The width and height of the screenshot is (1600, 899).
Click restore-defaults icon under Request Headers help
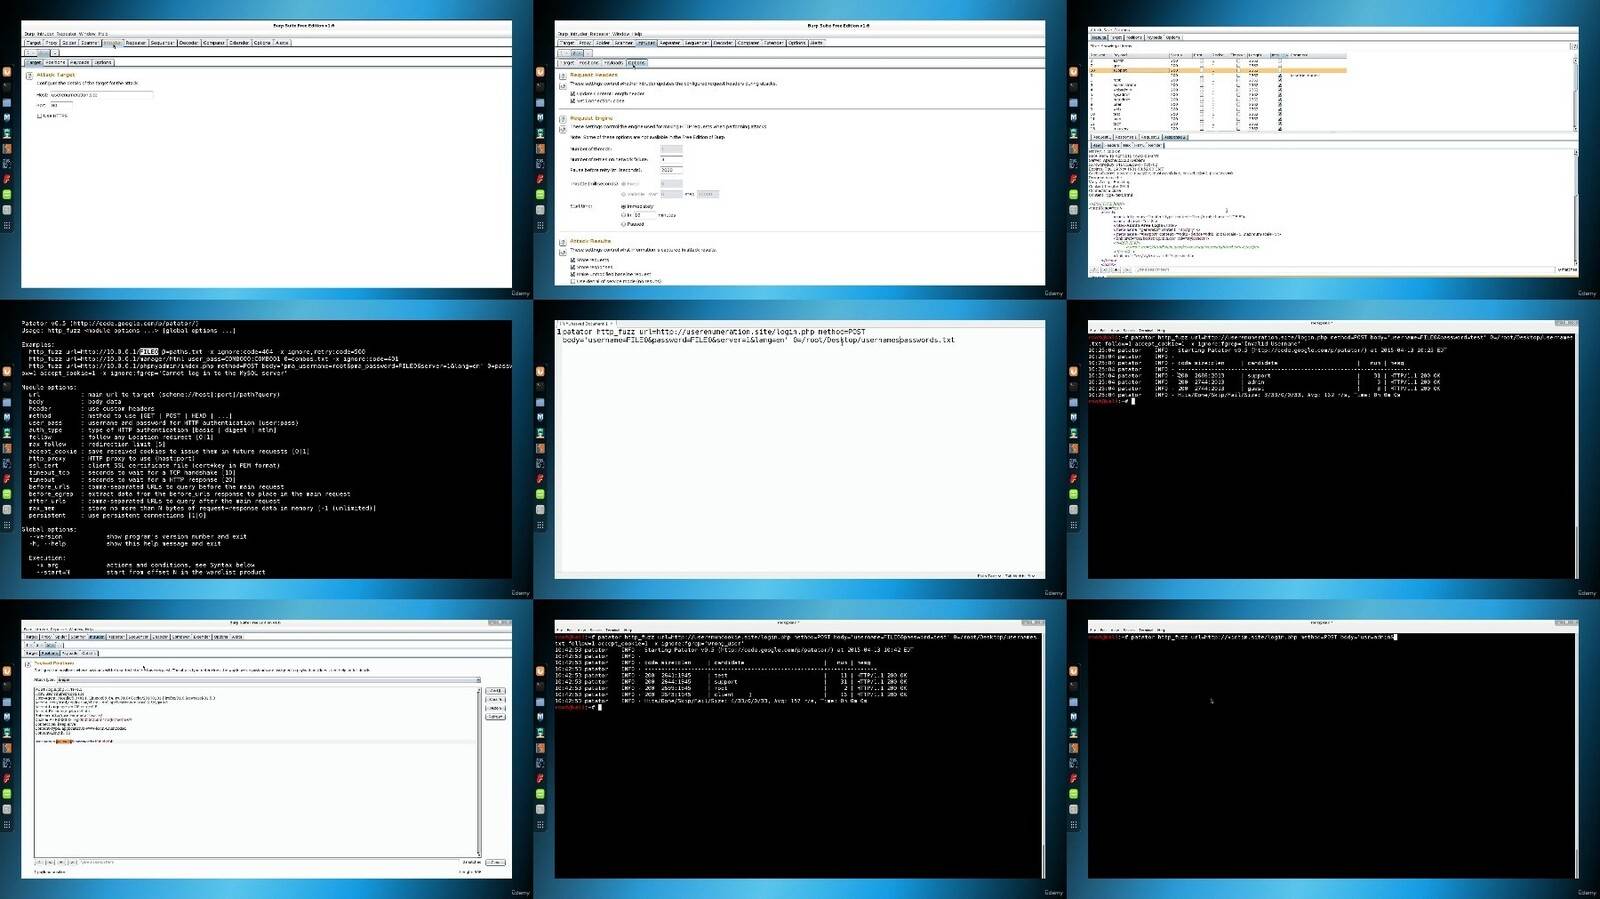pos(563,86)
